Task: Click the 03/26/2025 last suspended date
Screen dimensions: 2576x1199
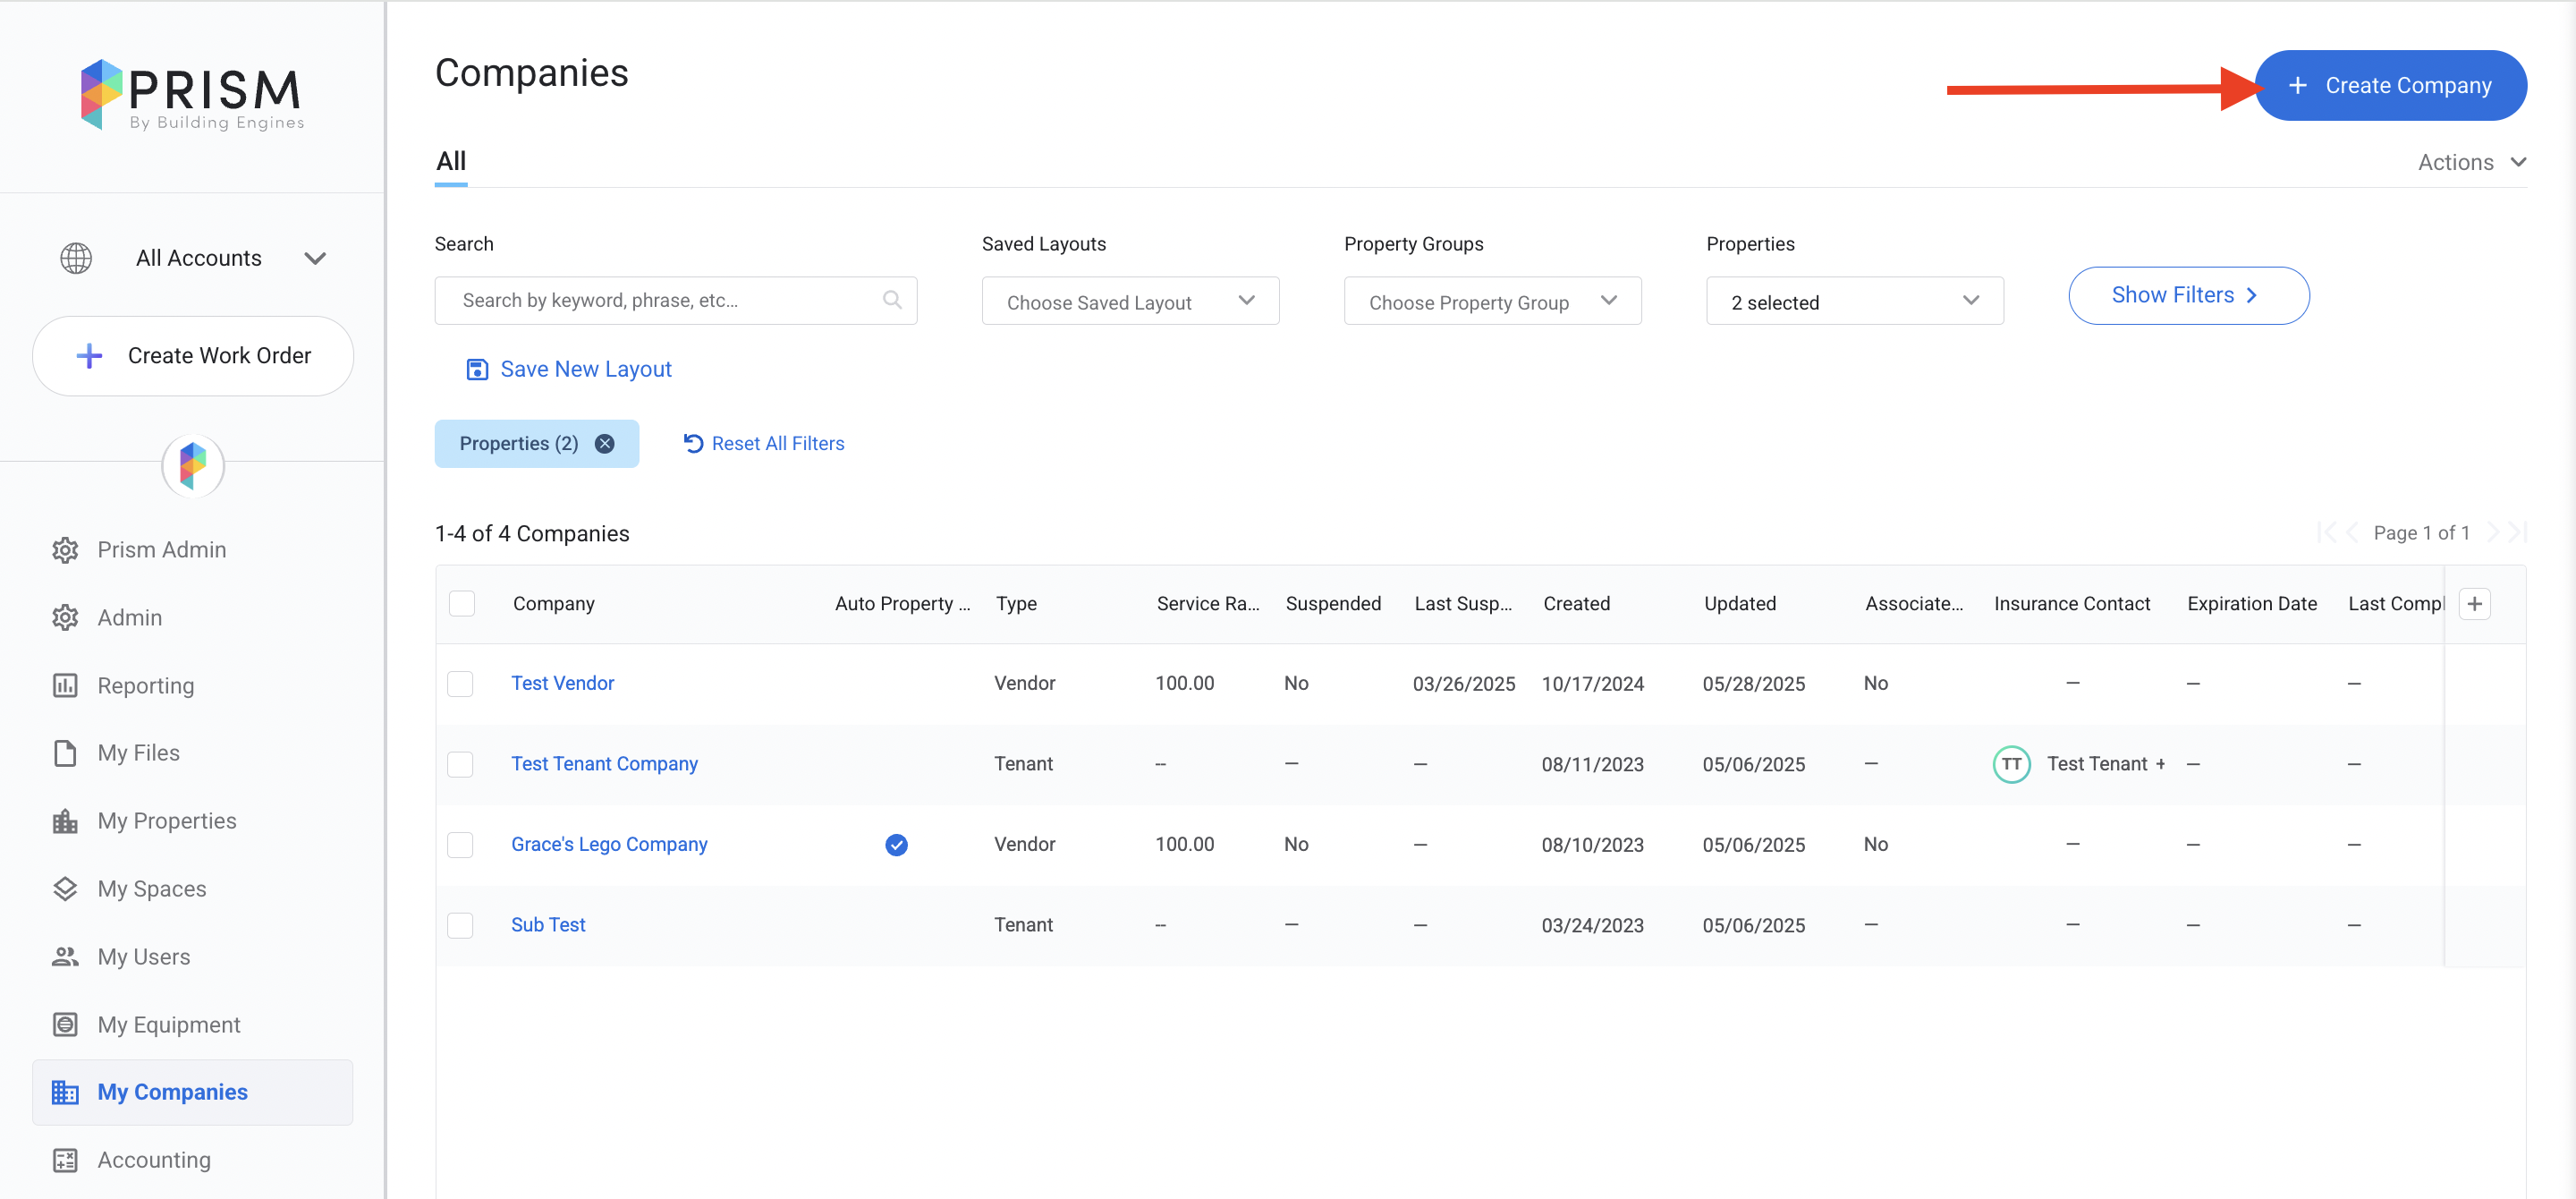Action: click(1463, 684)
